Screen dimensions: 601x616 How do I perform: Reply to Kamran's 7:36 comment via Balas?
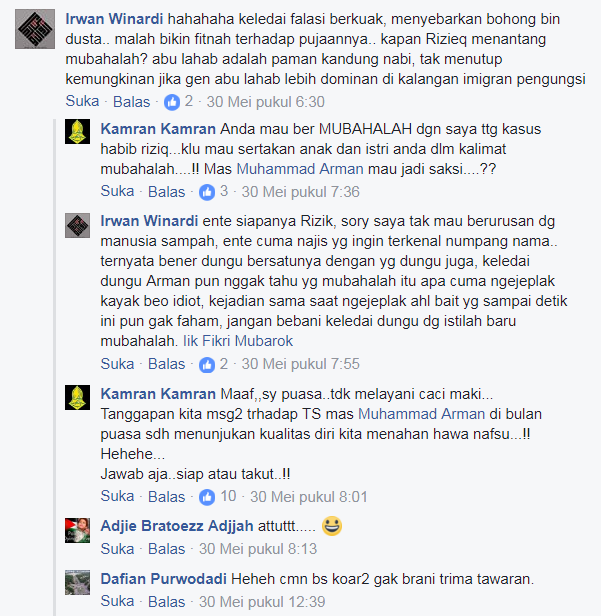pos(166,192)
